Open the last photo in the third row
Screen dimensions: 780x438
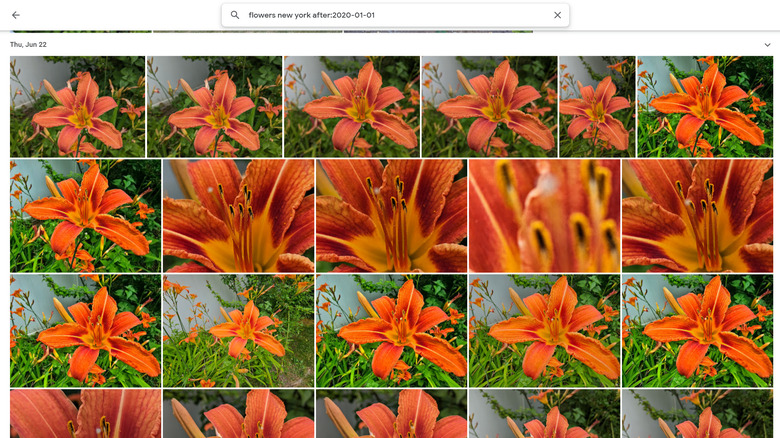pyautogui.click(x=696, y=331)
